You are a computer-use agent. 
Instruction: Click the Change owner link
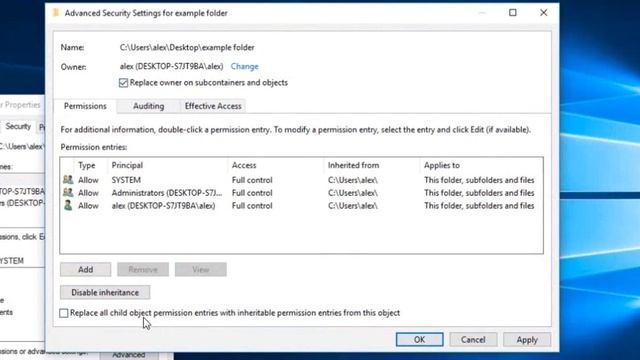244,66
